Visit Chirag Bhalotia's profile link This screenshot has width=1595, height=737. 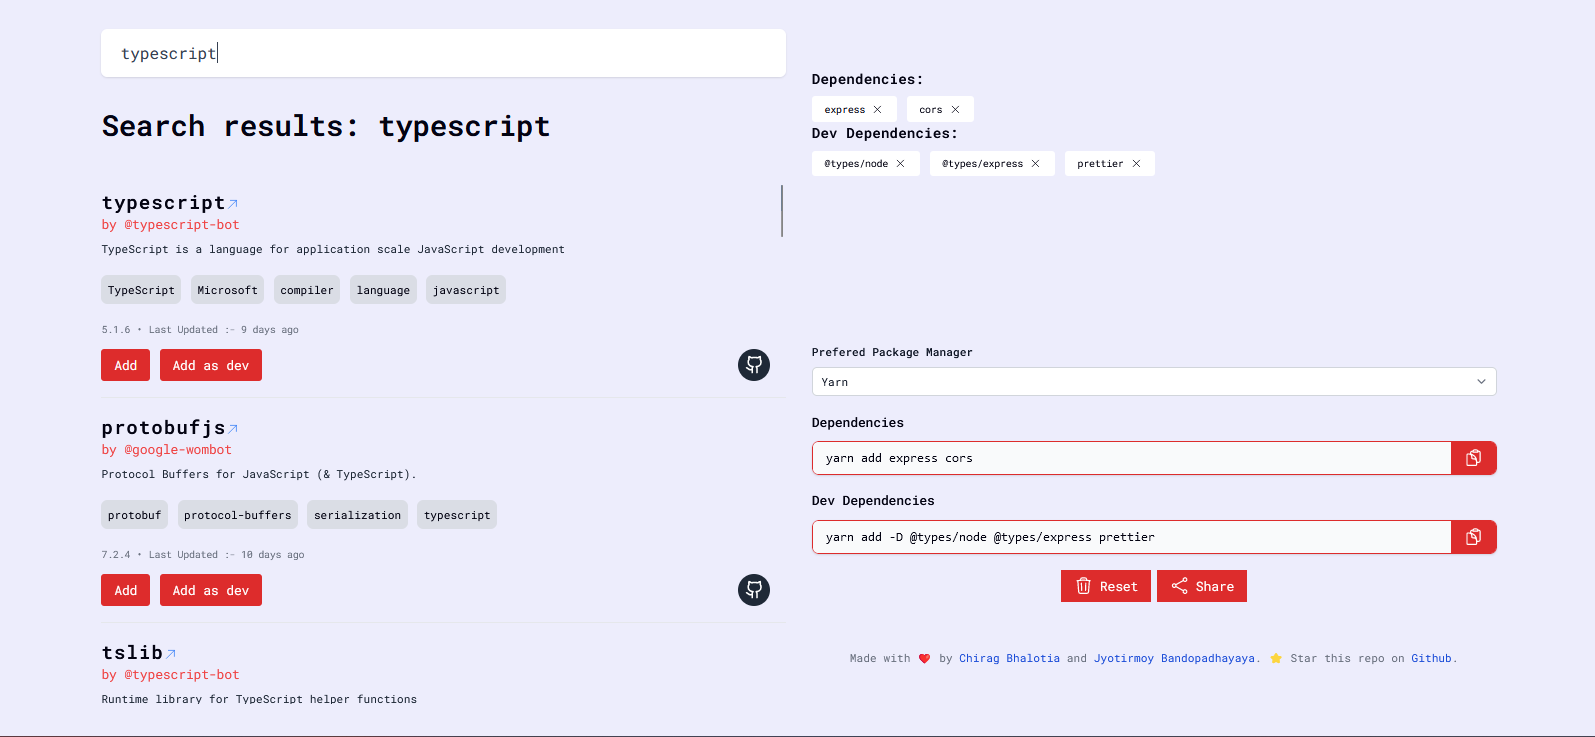1009,658
